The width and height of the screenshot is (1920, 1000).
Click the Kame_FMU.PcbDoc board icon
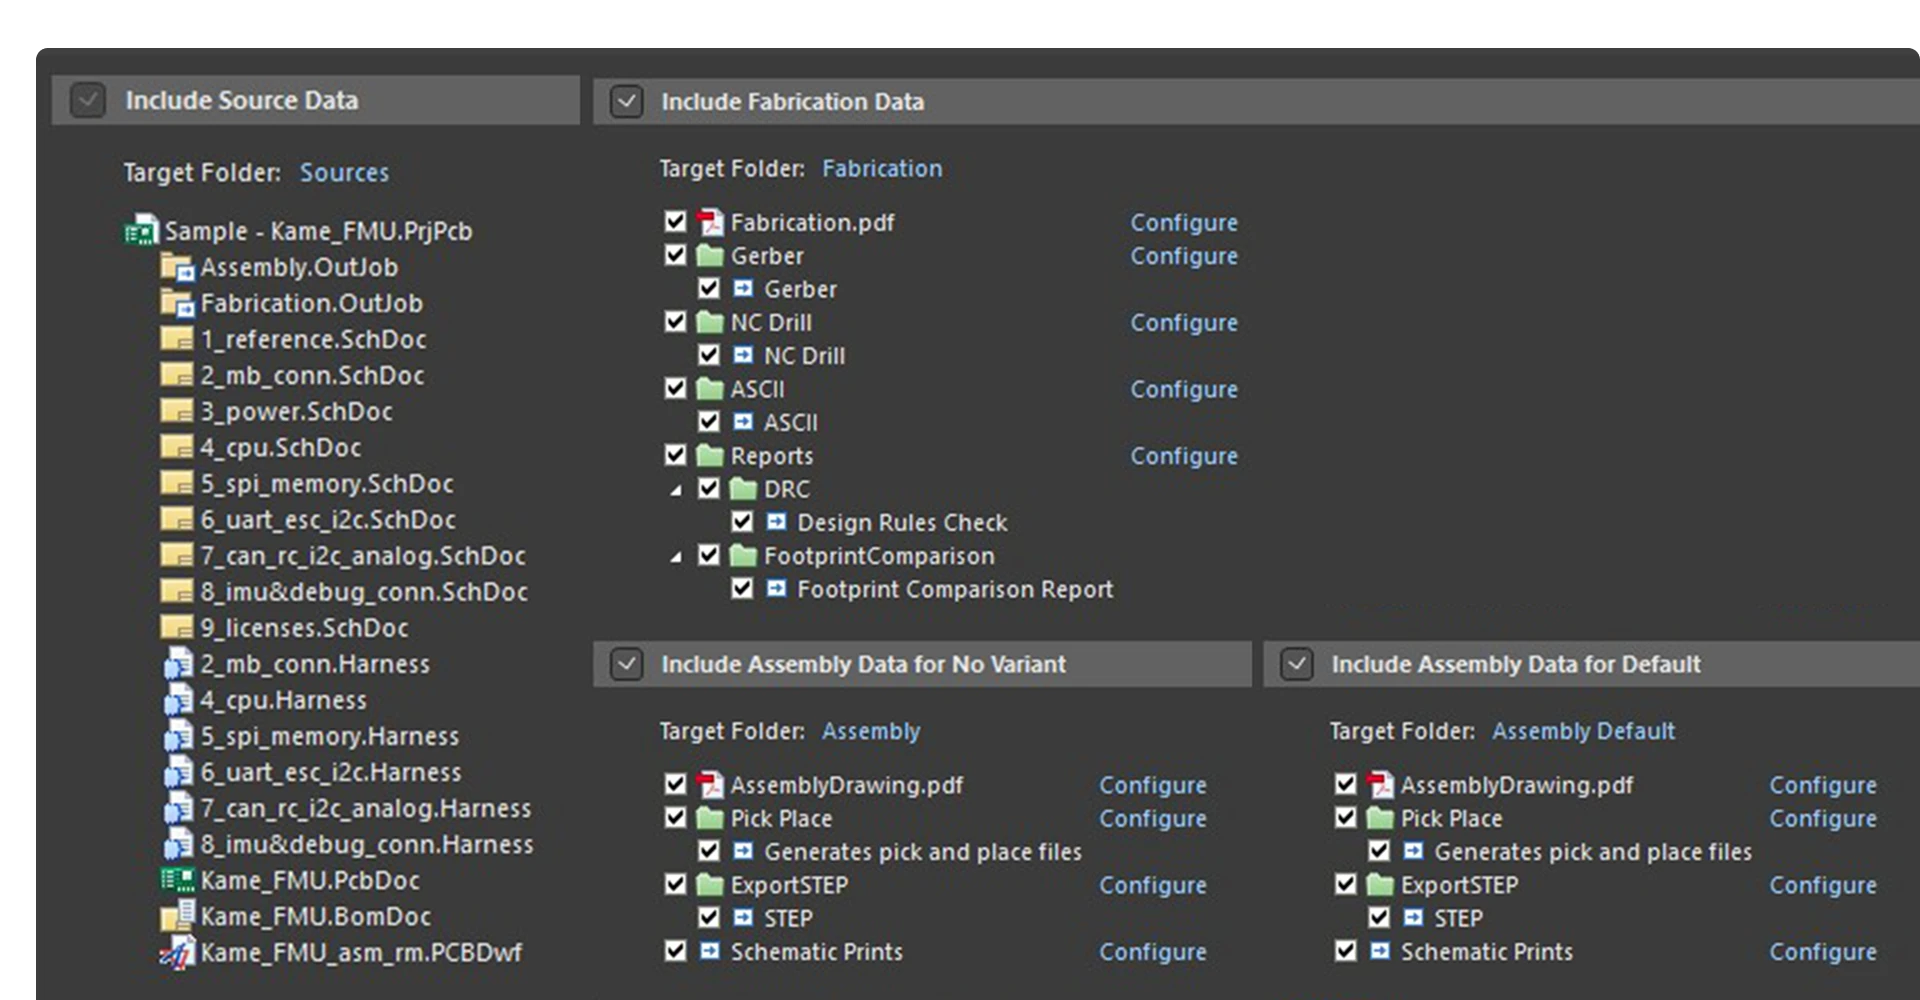click(178, 880)
